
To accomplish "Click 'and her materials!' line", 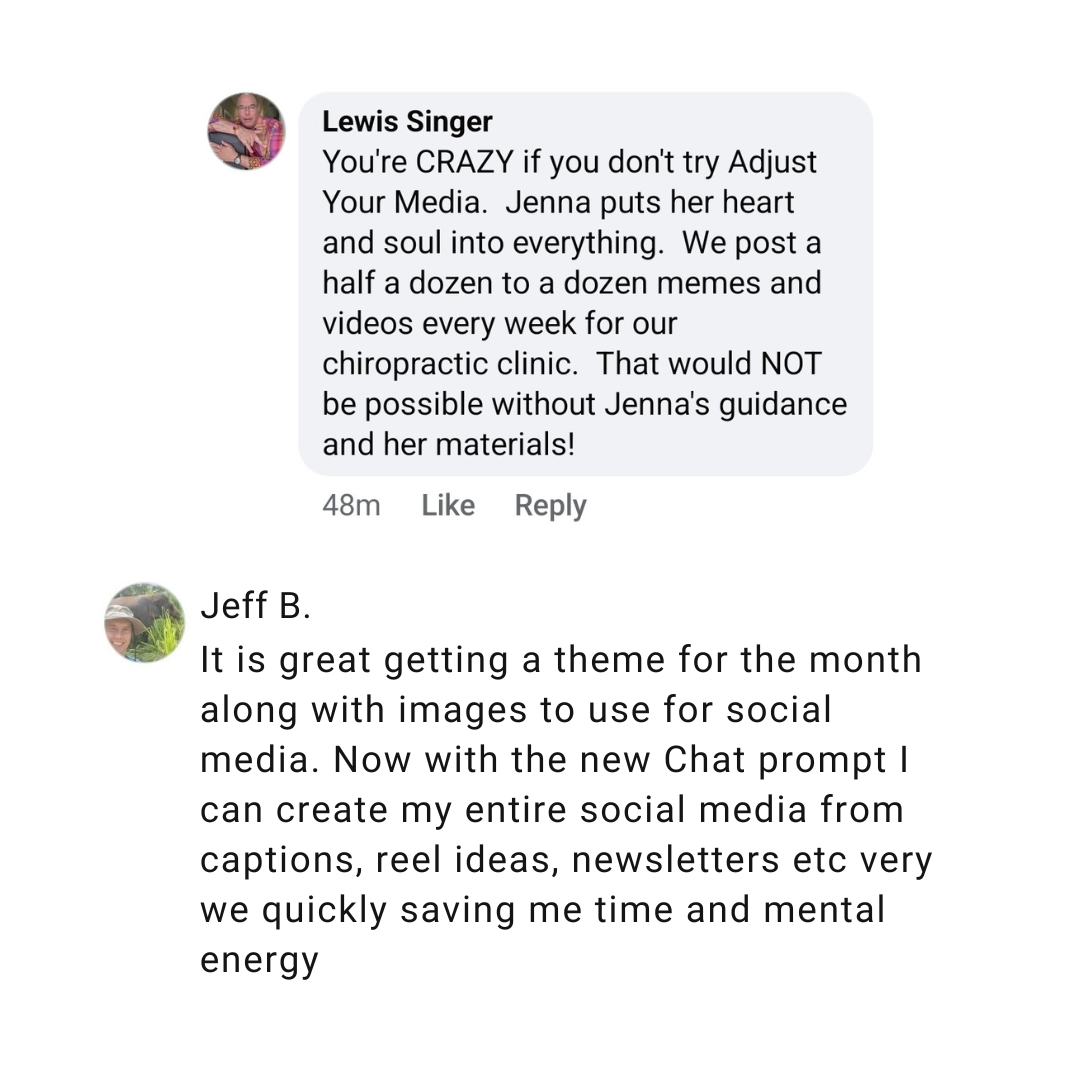I will click(x=448, y=444).
